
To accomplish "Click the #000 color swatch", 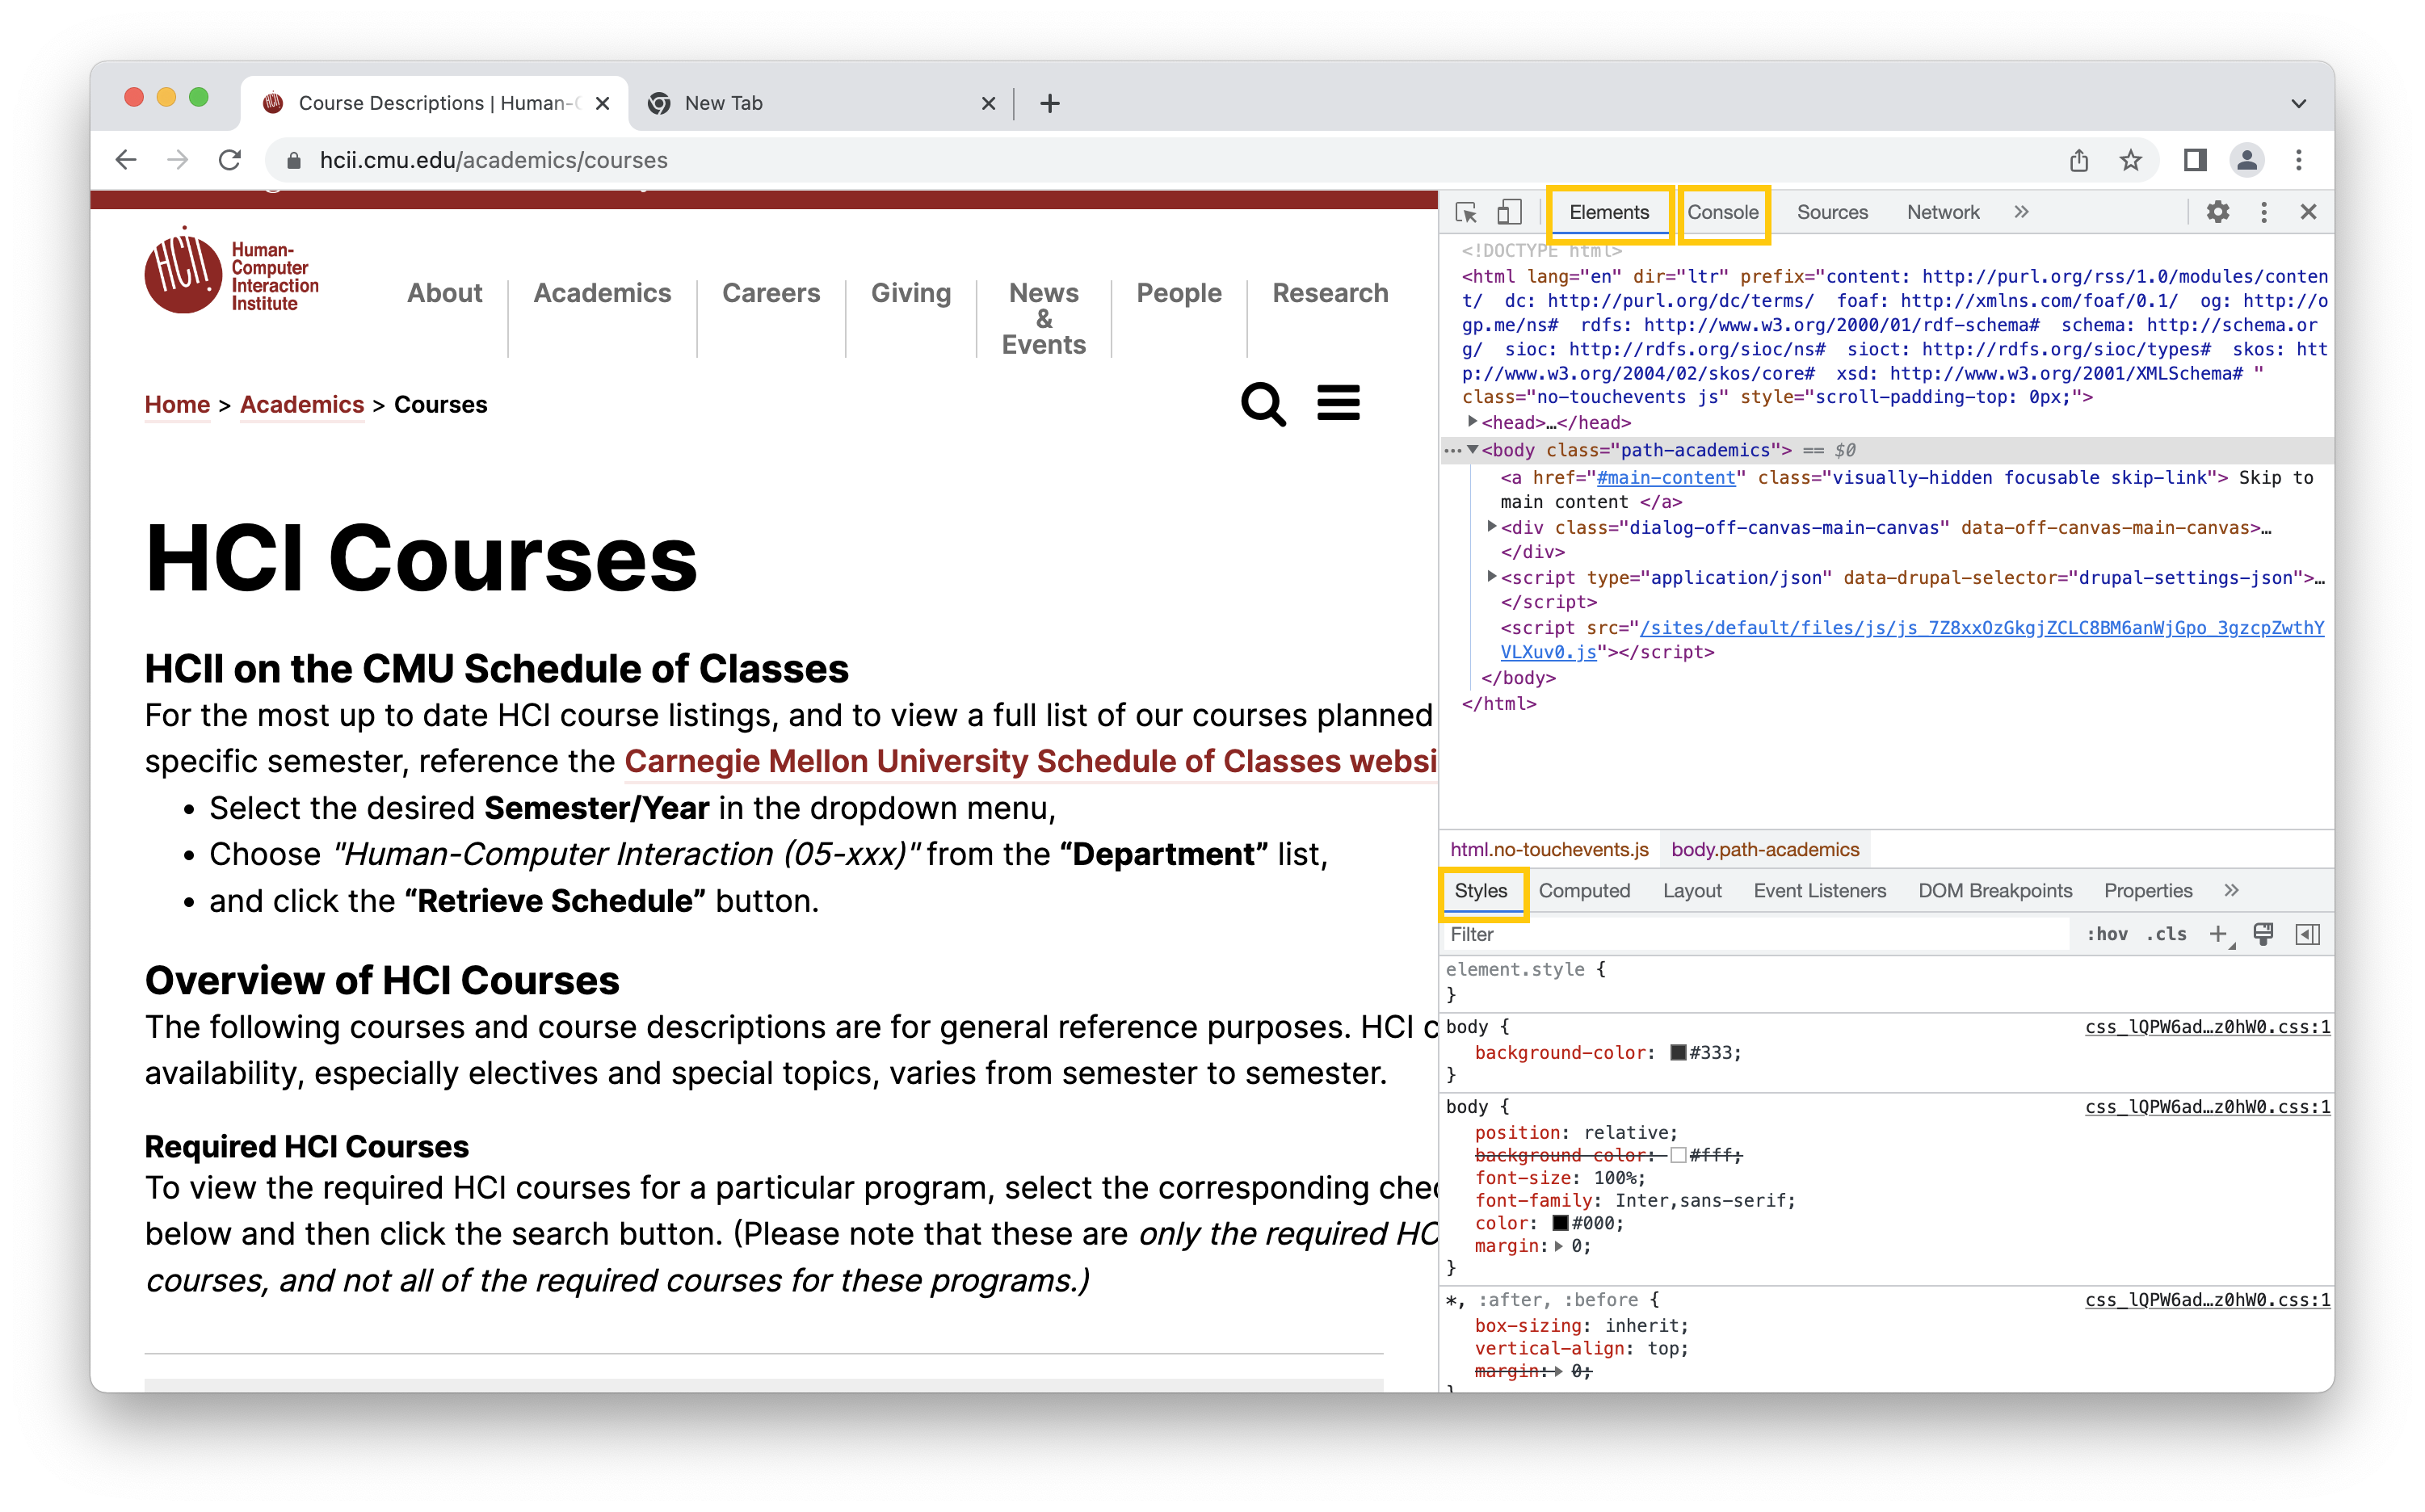I will click(x=1559, y=1223).
